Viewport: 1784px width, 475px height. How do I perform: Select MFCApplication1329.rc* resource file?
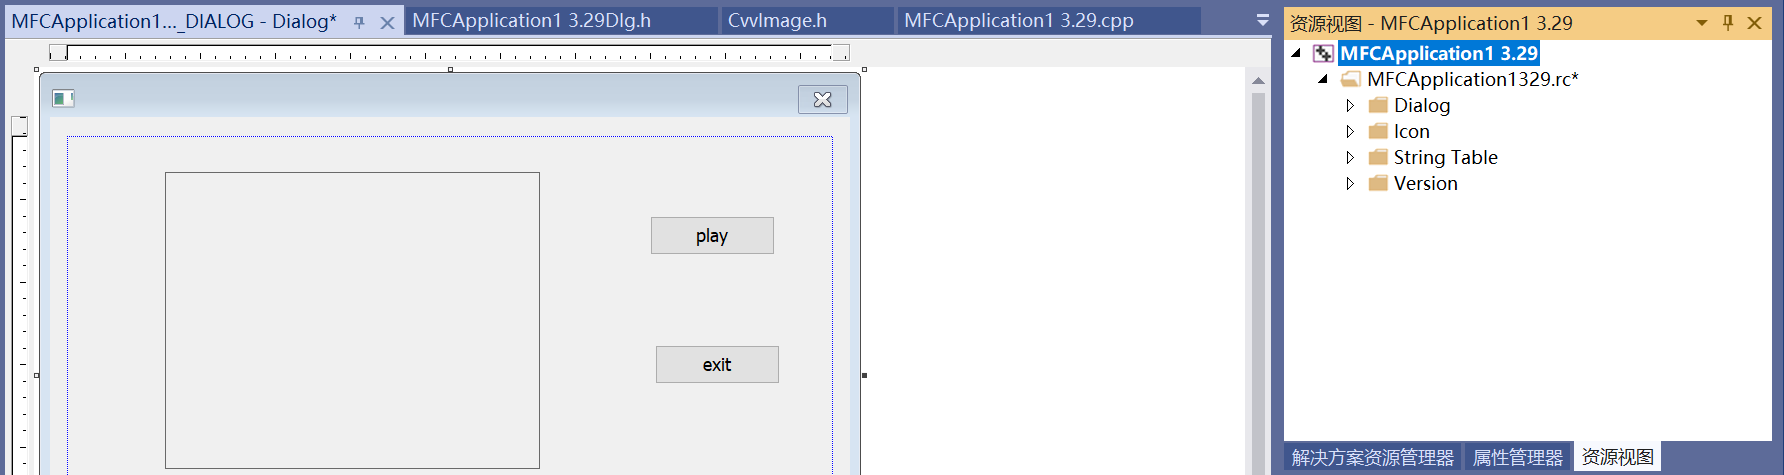[1473, 79]
